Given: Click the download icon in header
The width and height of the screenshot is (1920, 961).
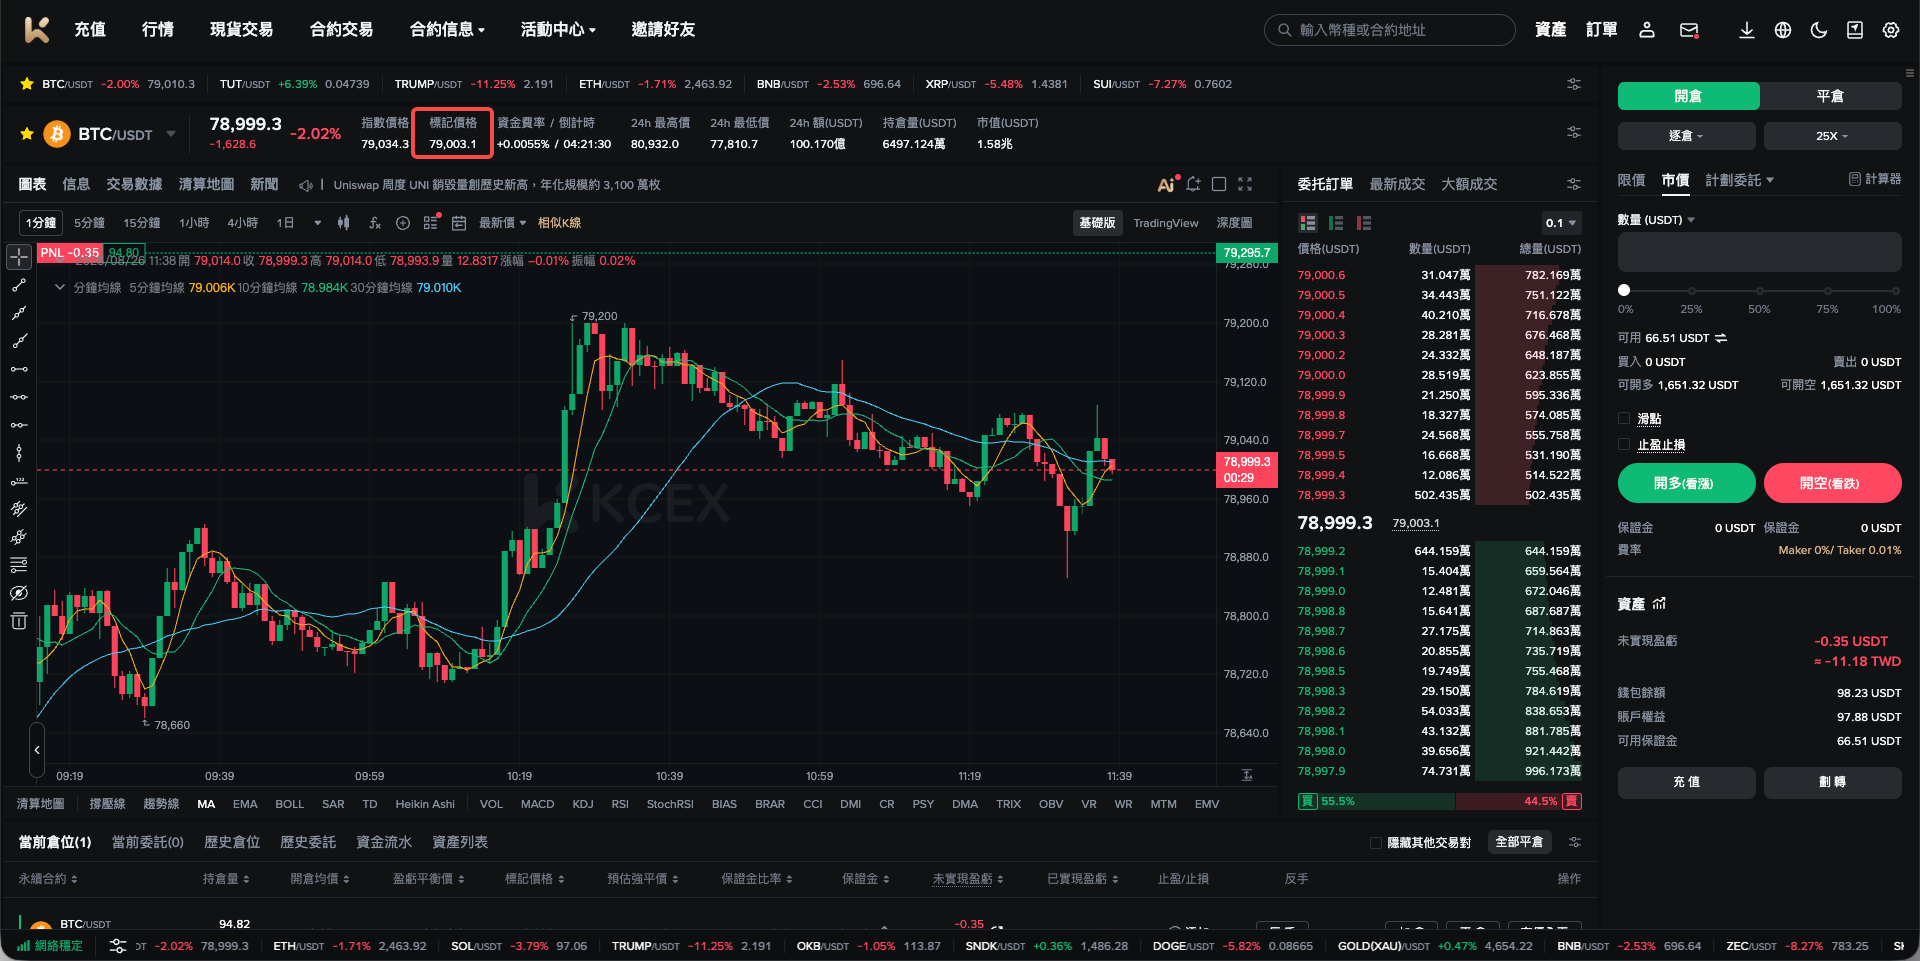Looking at the screenshot, I should (1747, 30).
